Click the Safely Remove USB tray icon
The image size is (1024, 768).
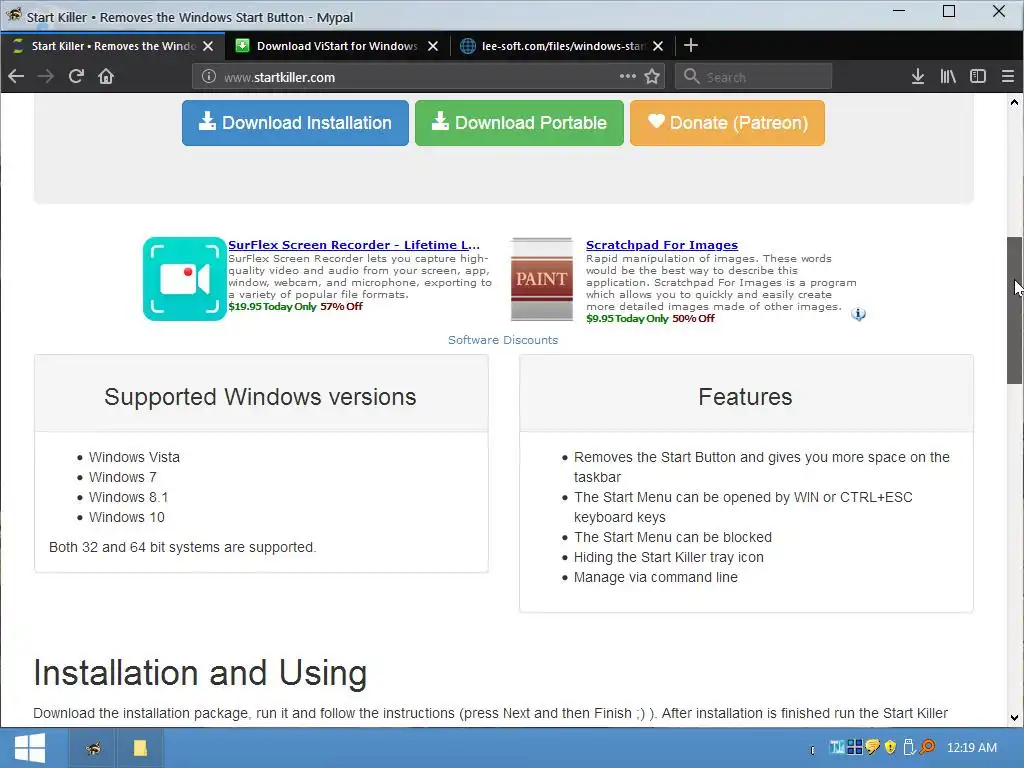(908, 747)
